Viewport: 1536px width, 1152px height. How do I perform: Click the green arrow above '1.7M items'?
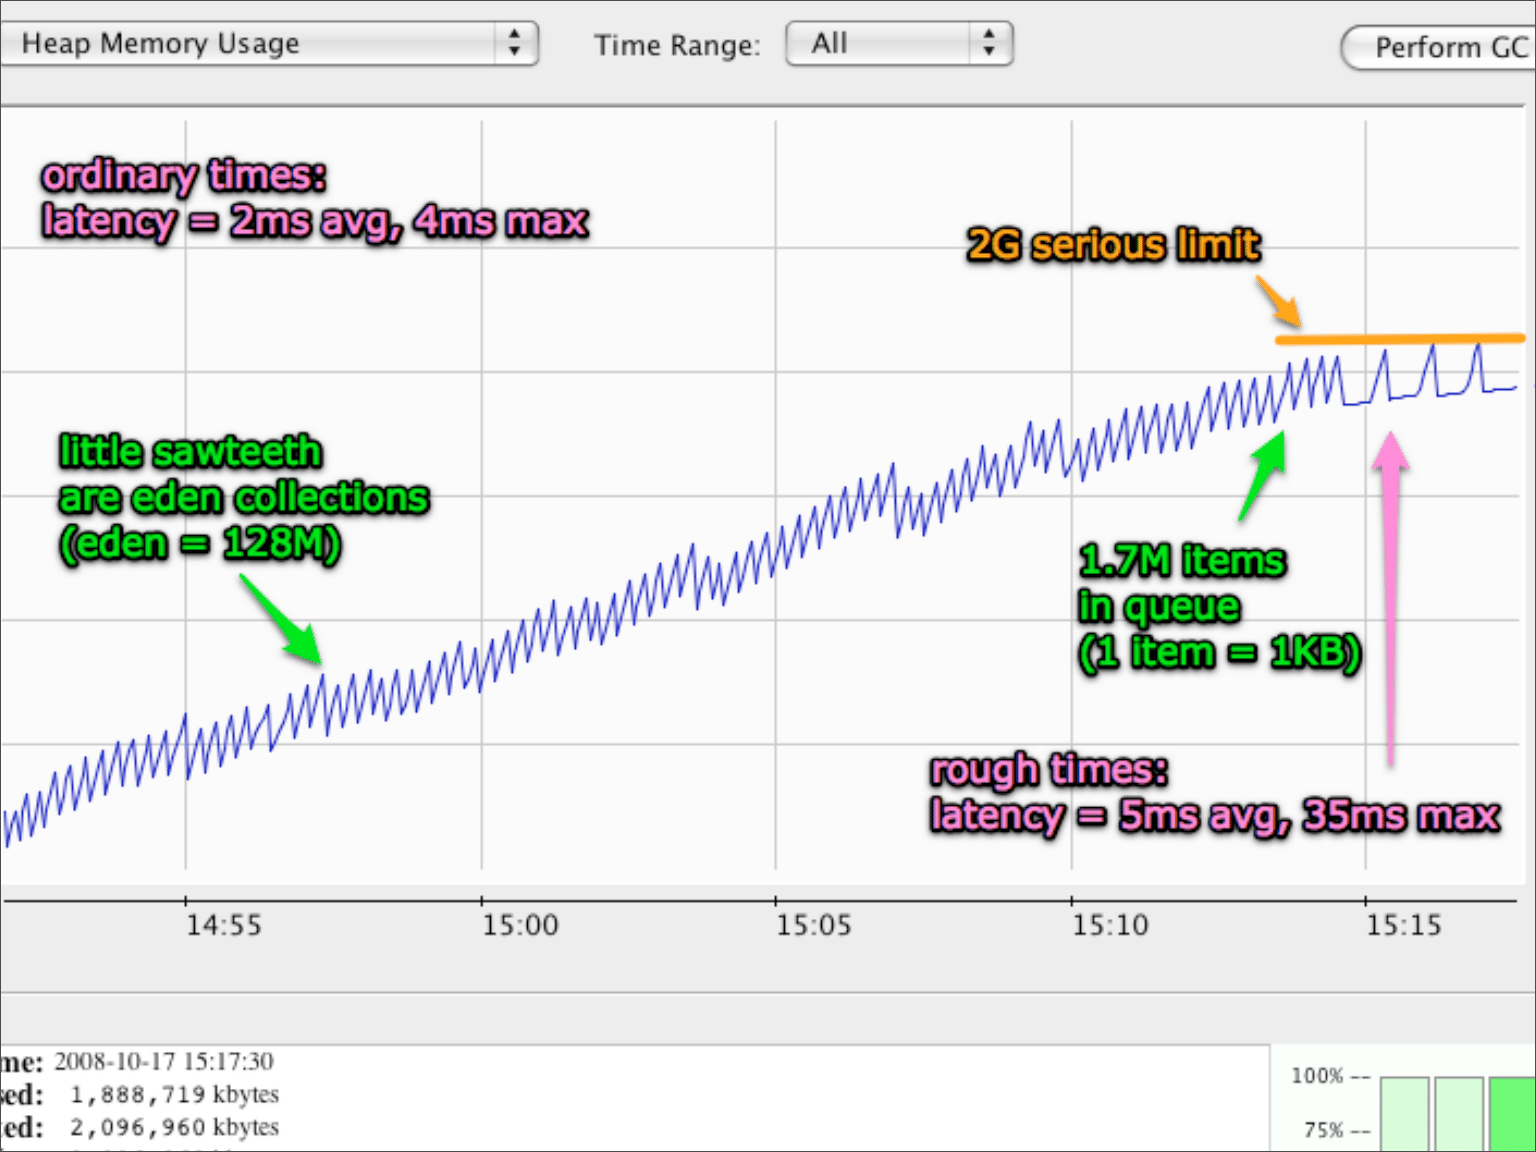click(x=1262, y=476)
